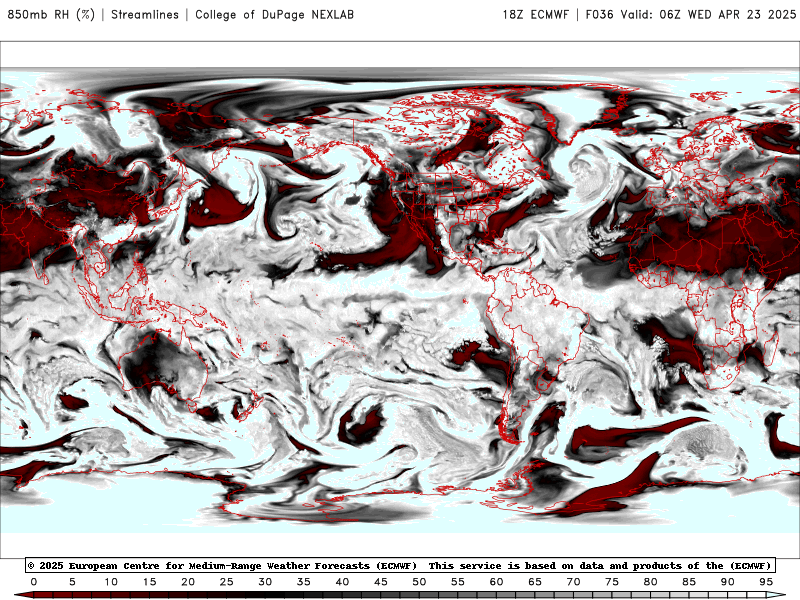This screenshot has width=800, height=600.
Task: Click the "35" label on the color scale
Action: tap(304, 582)
